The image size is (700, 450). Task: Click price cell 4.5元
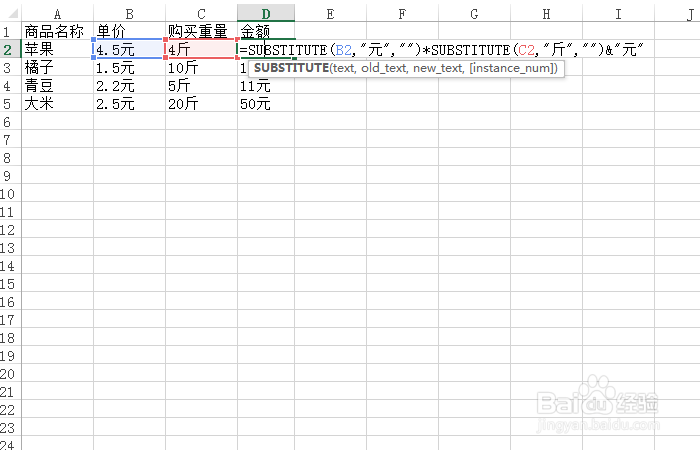click(129, 49)
